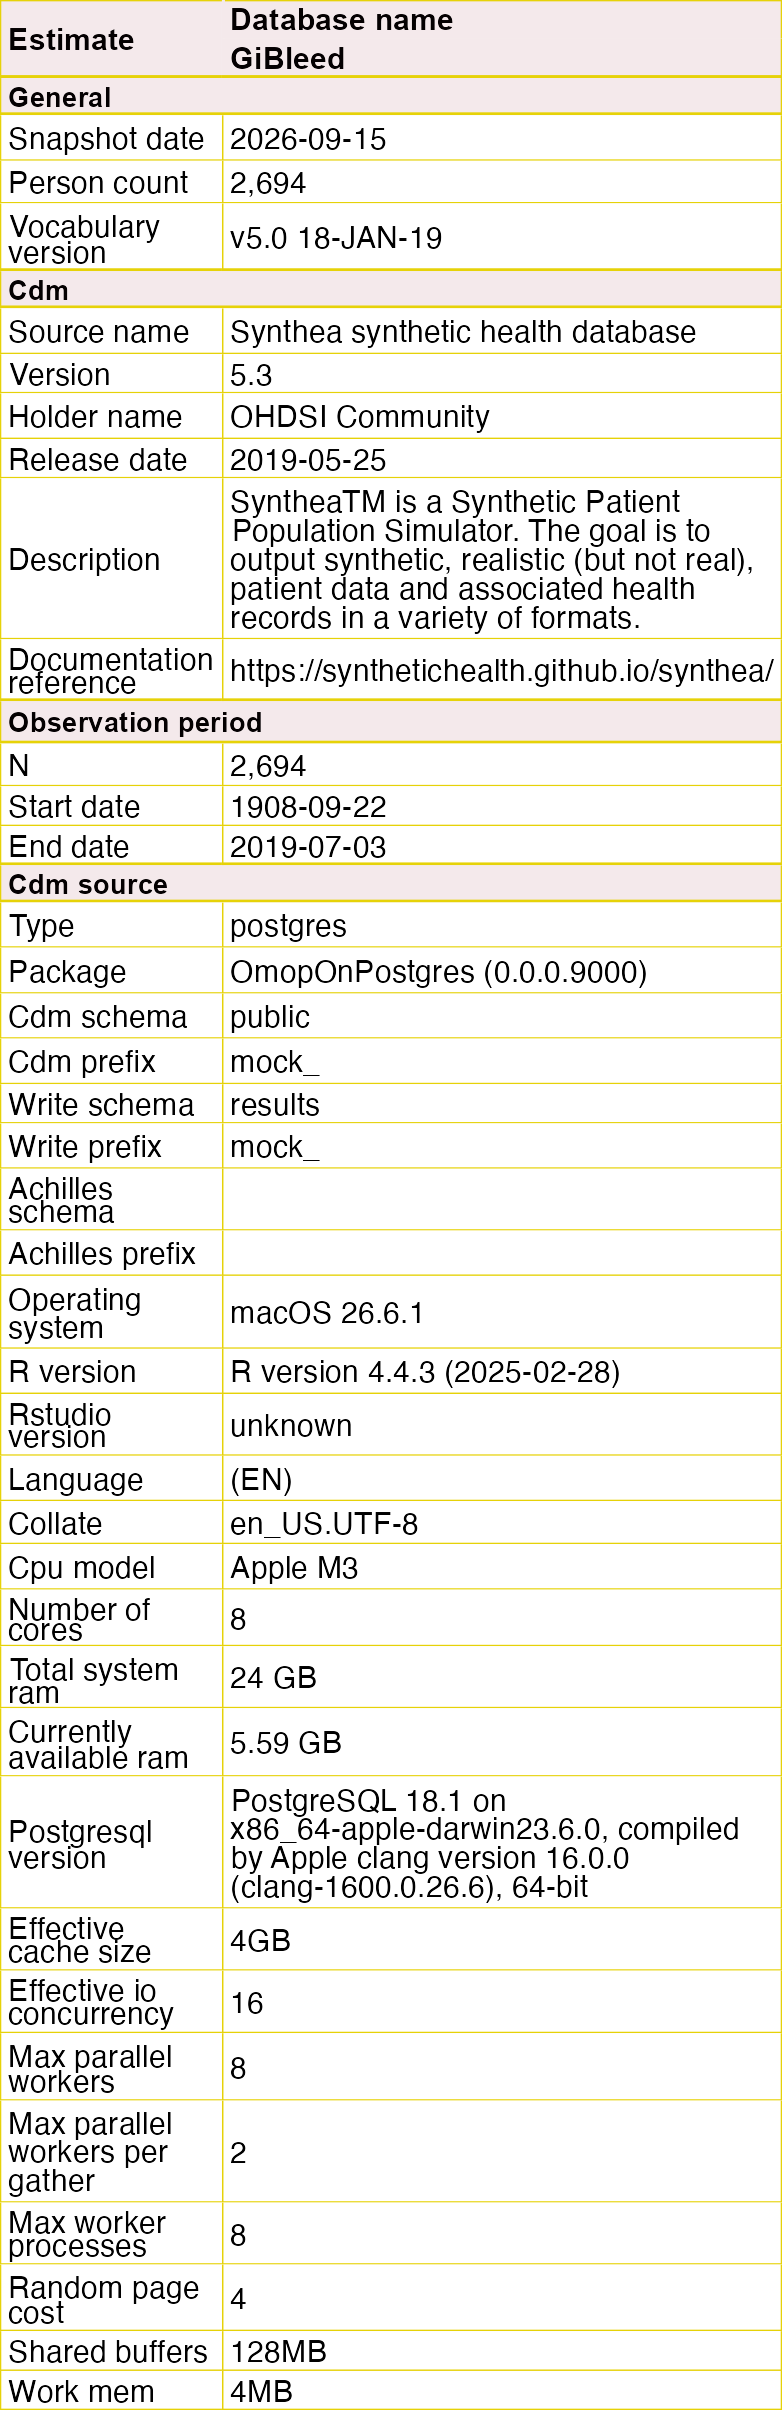Click the PostgreSQL 18.1 version text cell

pyautogui.click(x=502, y=1843)
